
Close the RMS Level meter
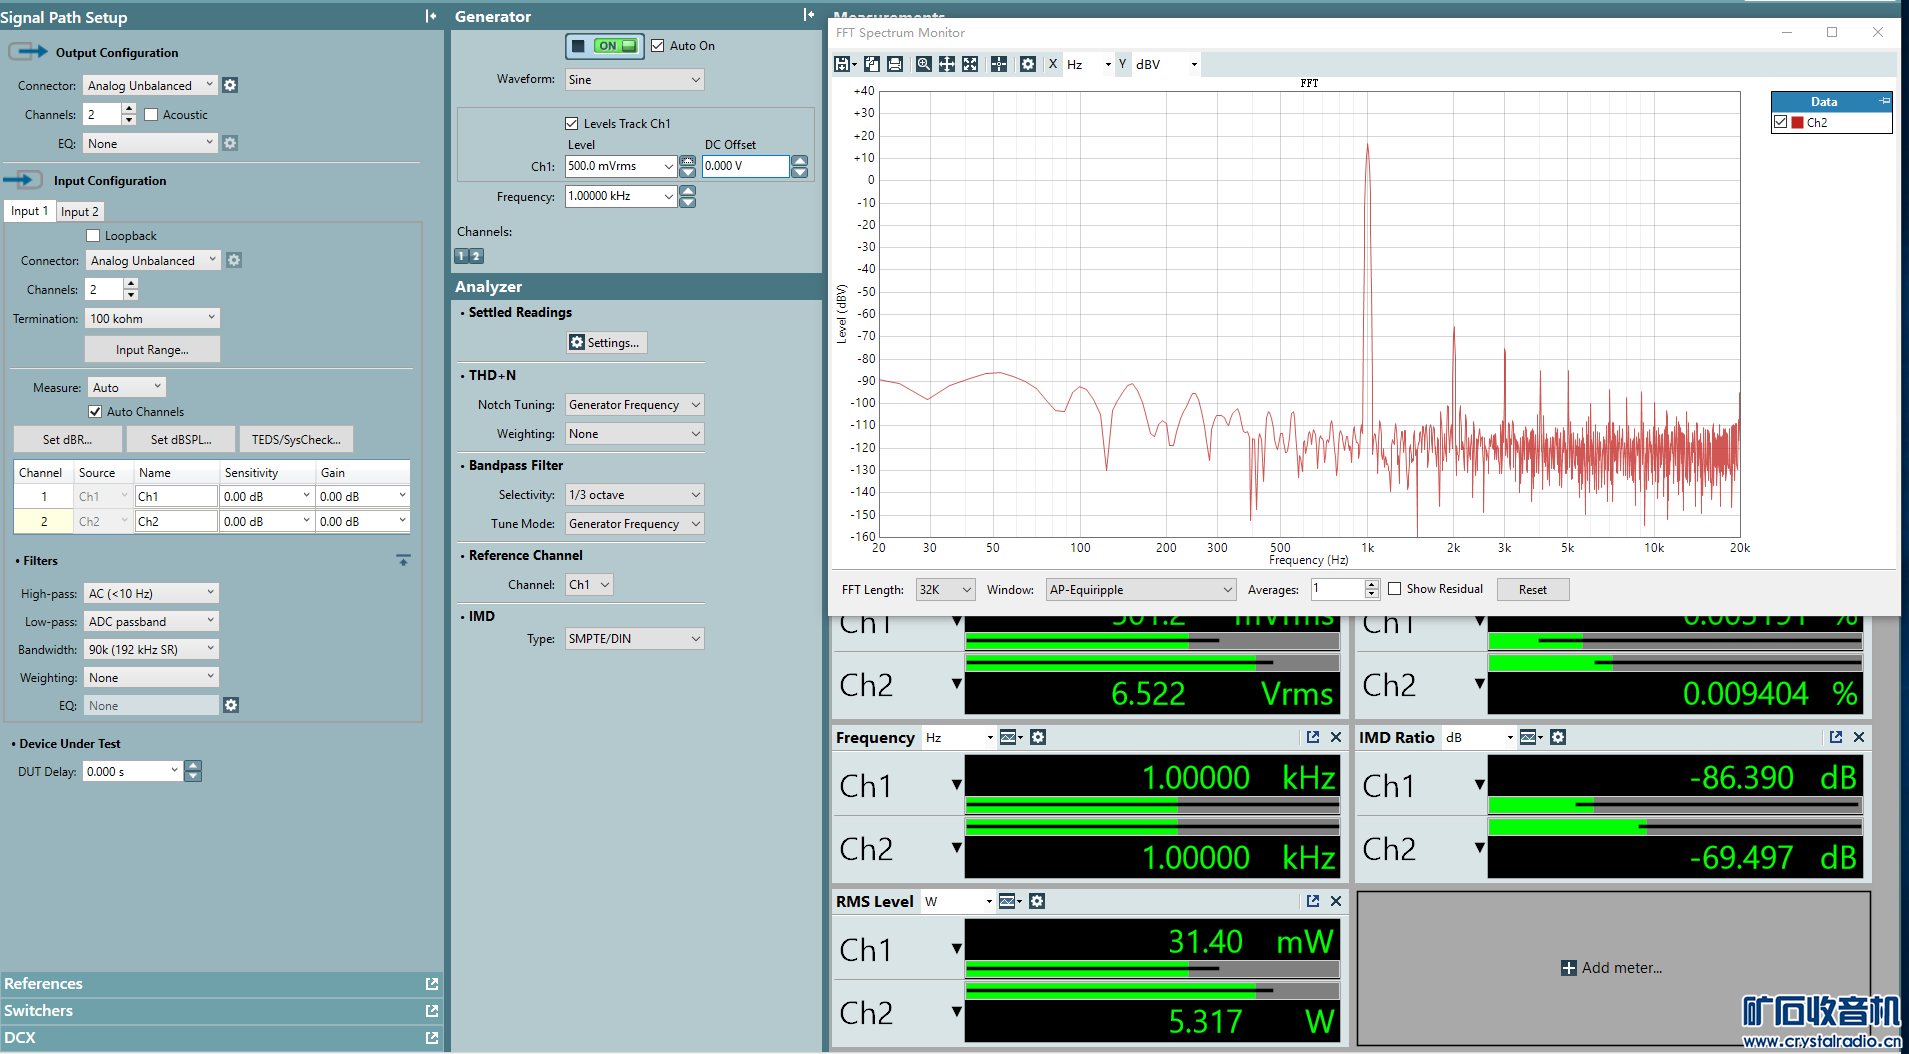click(1336, 901)
